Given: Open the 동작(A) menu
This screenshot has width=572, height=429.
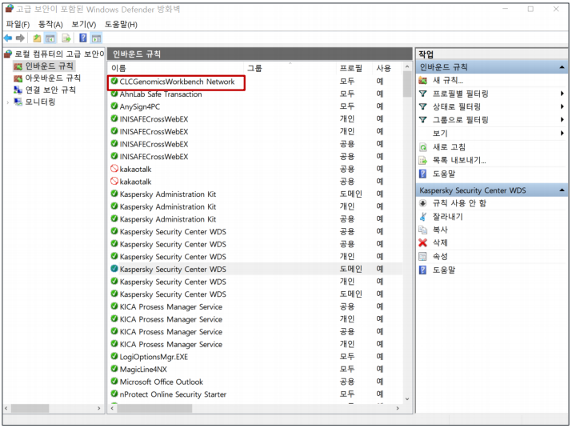Looking at the screenshot, I should click(51, 24).
